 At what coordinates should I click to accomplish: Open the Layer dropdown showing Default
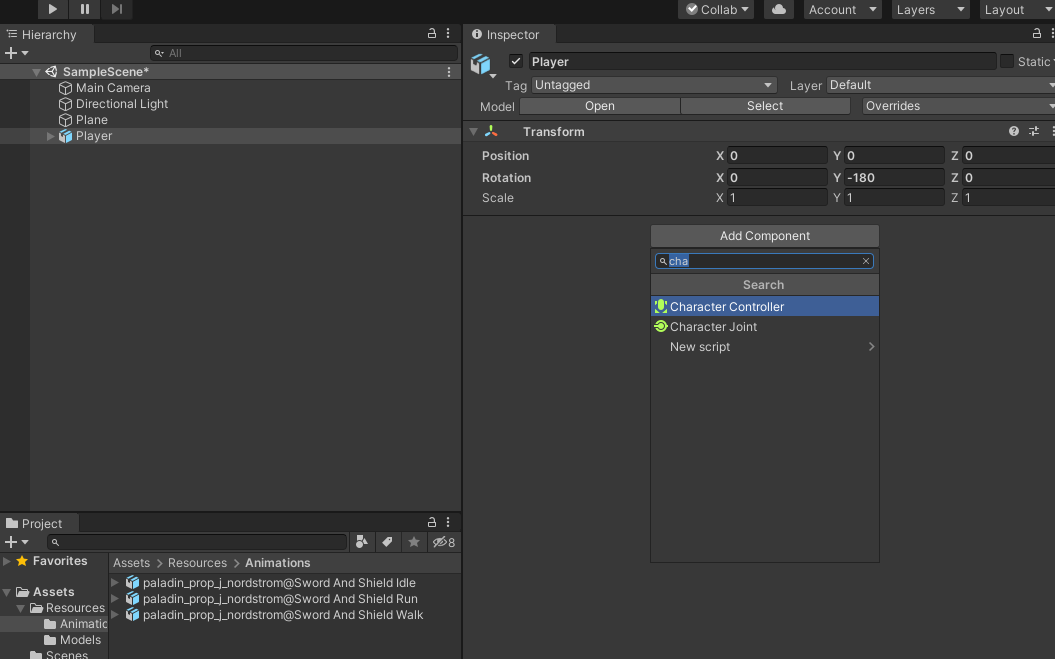pyautogui.click(x=941, y=85)
